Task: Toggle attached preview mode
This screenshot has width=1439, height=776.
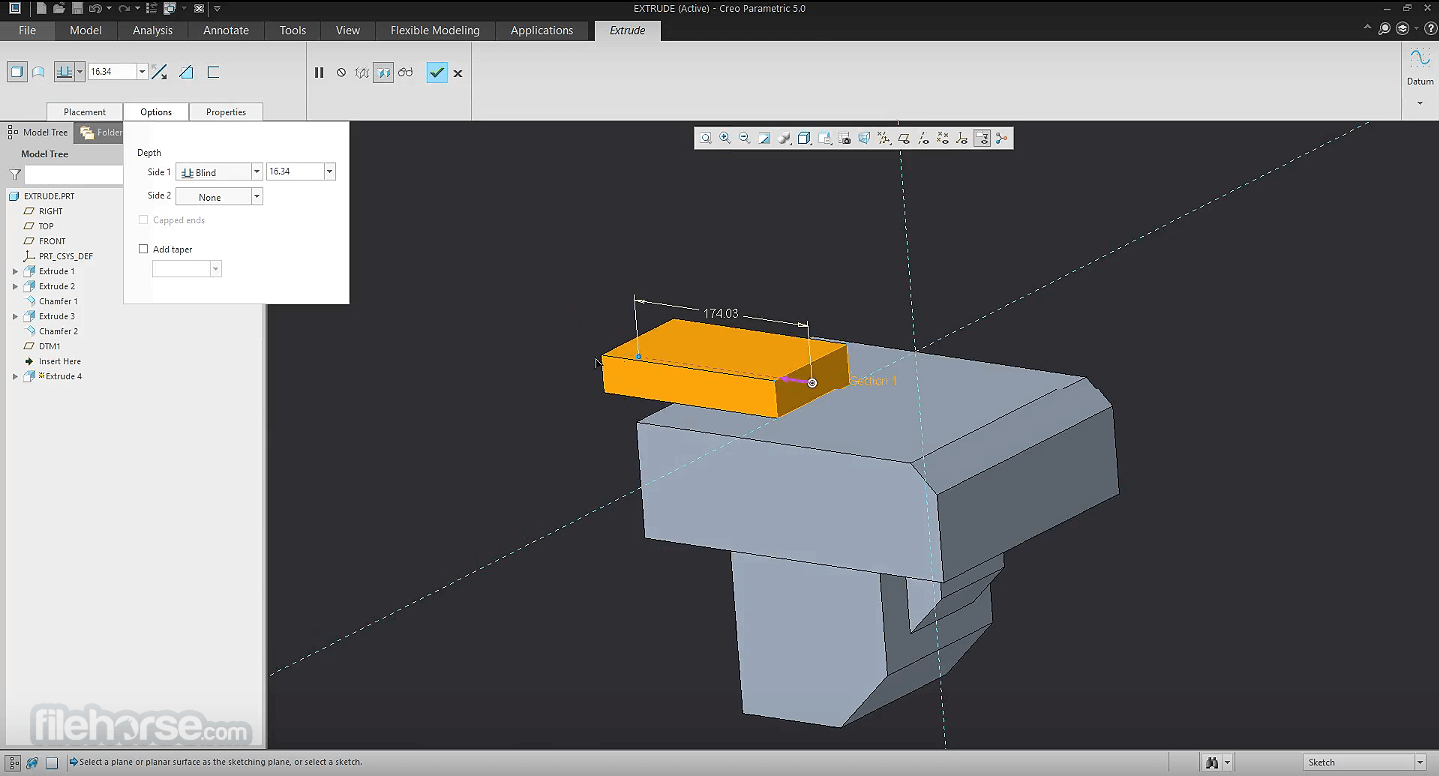Action: (383, 72)
